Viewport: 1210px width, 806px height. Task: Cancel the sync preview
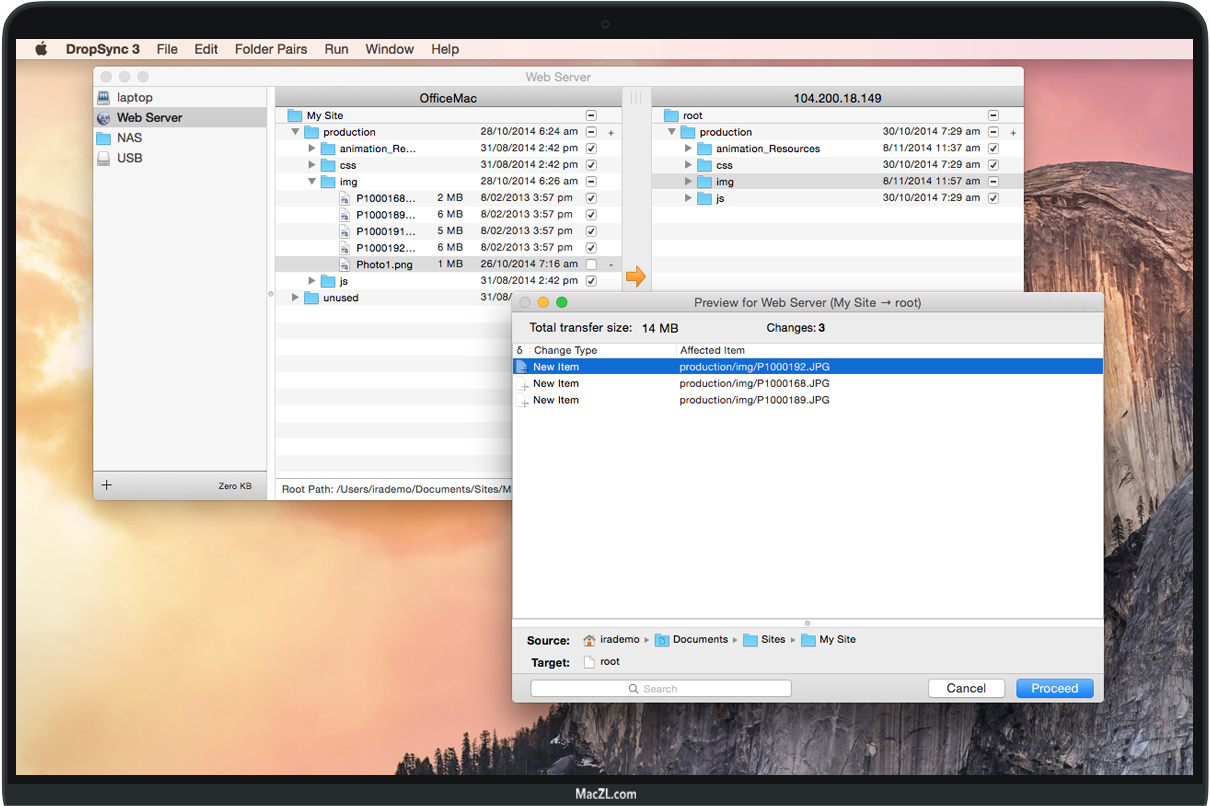coord(966,688)
